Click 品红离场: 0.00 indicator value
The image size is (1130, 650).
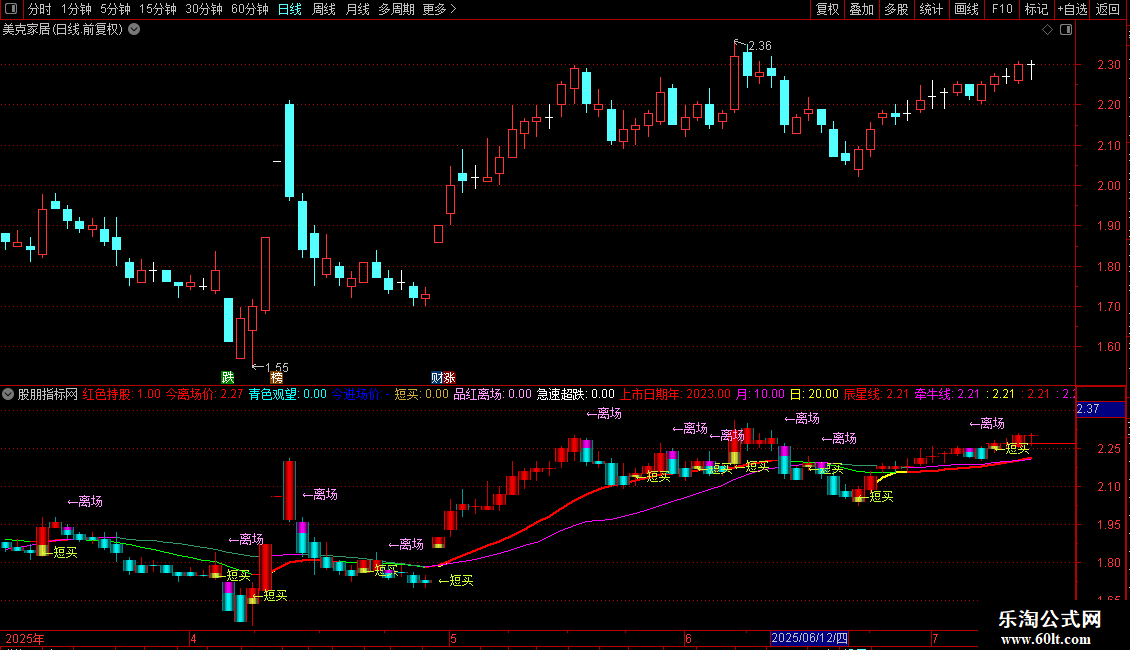pos(492,394)
